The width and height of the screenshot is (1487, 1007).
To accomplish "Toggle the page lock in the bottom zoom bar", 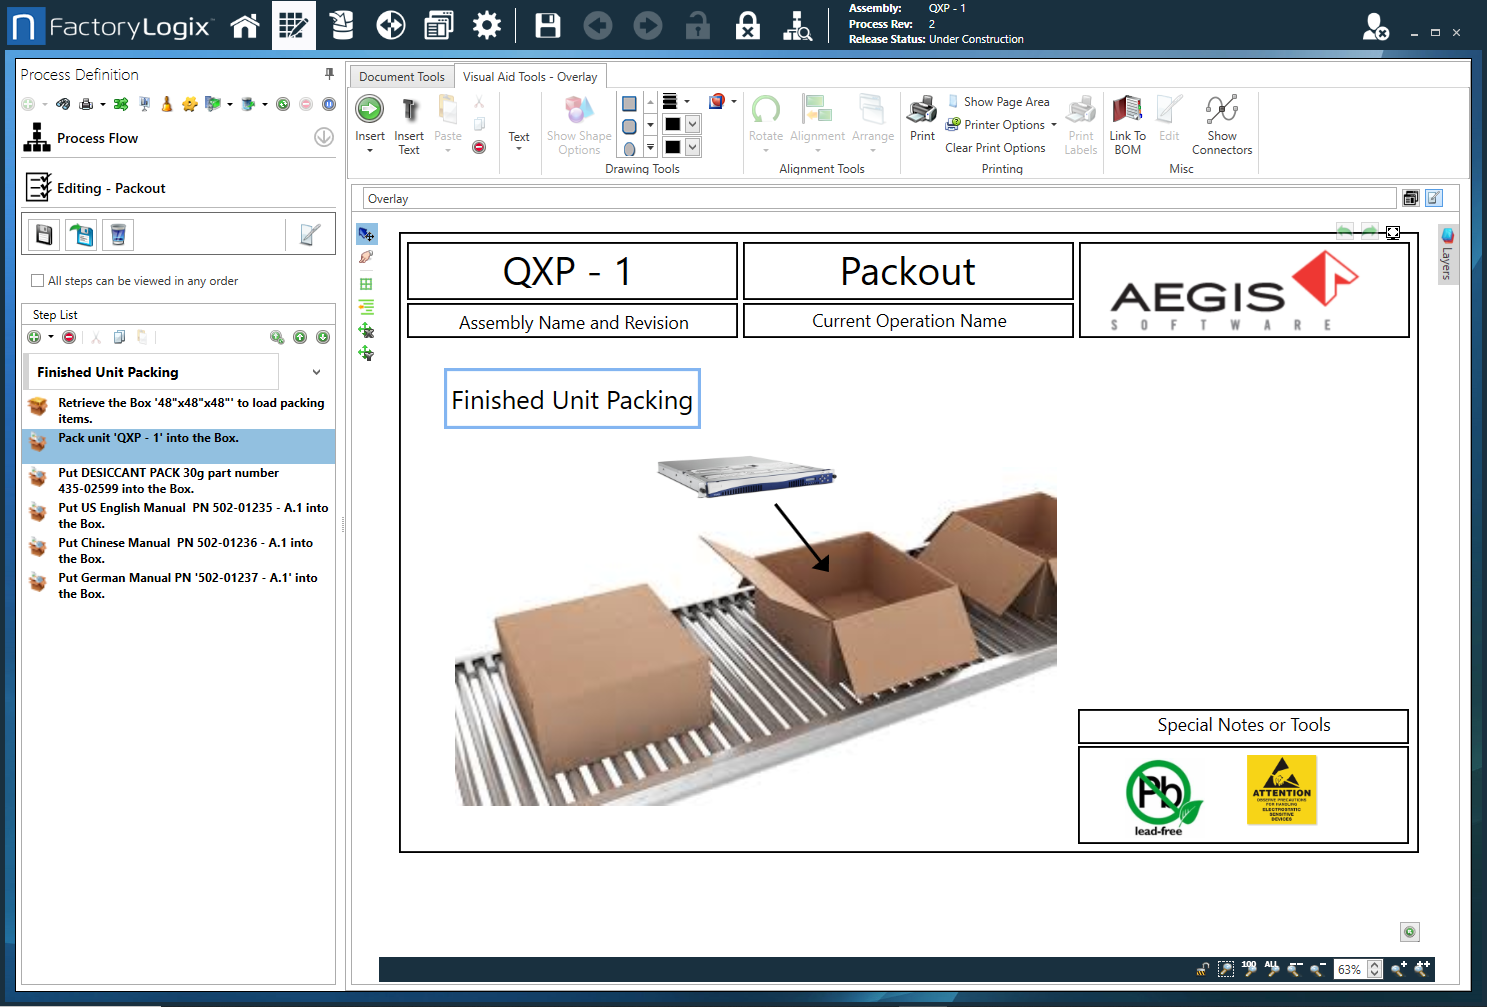I will pos(1201,970).
